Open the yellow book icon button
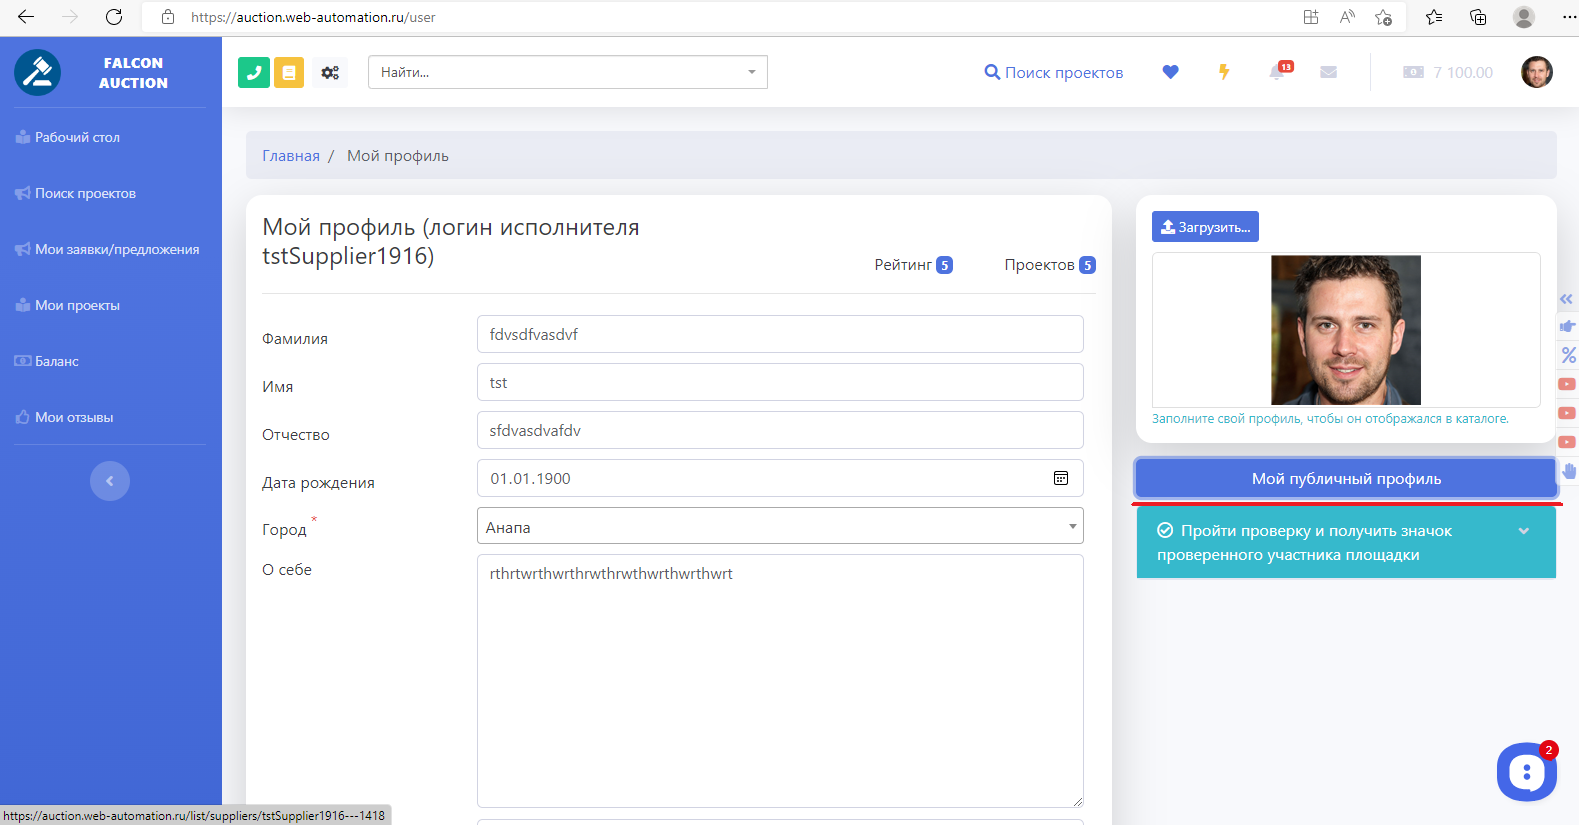This screenshot has width=1579, height=825. (x=289, y=72)
